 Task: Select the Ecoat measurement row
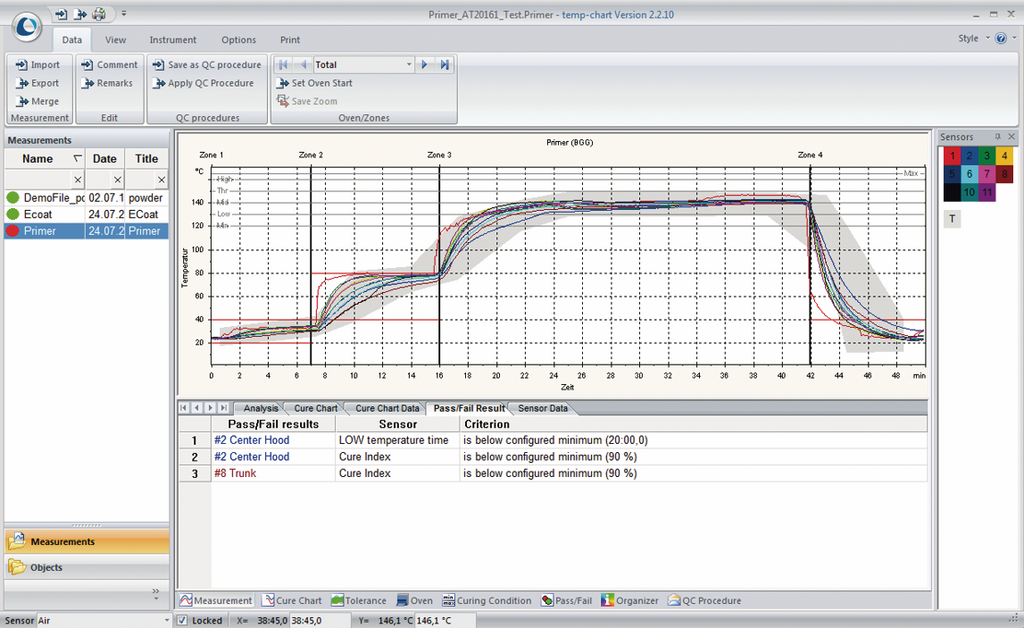click(x=86, y=214)
